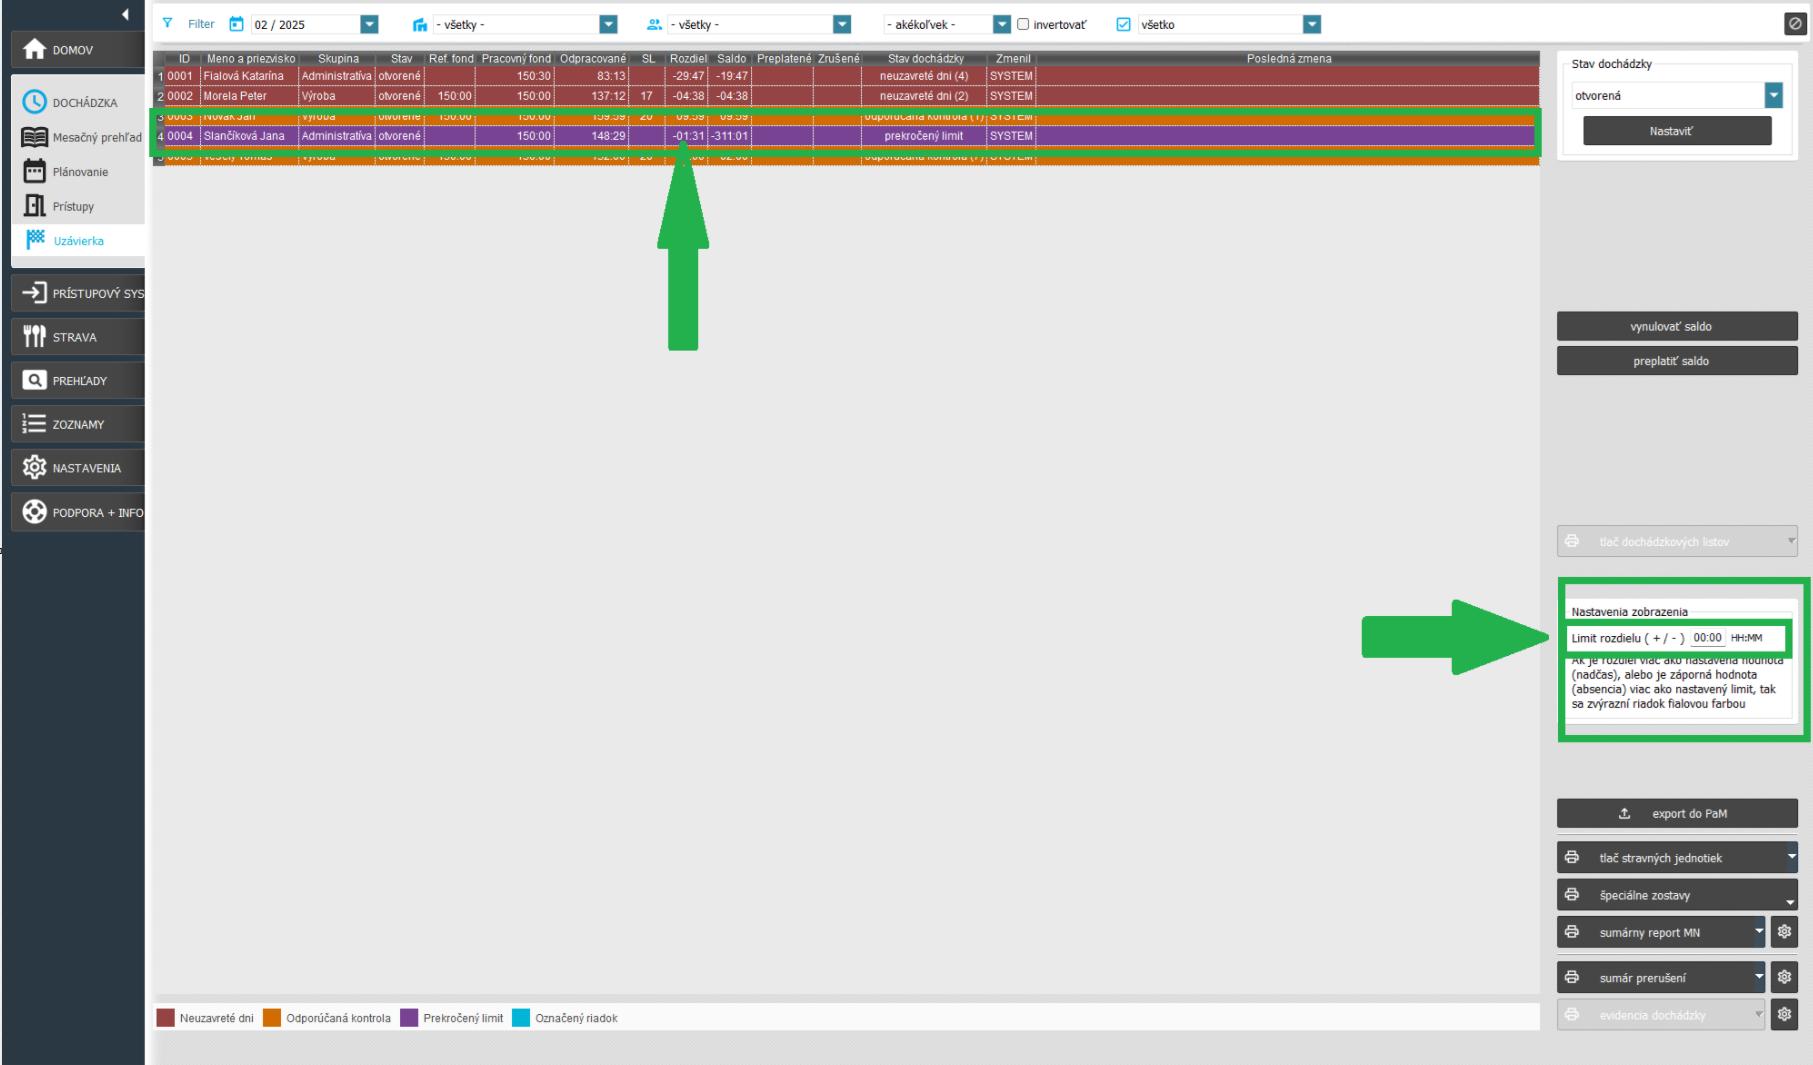Click the purple Prekročený limit legend swatch
The image size is (1813, 1065).
click(x=409, y=1018)
